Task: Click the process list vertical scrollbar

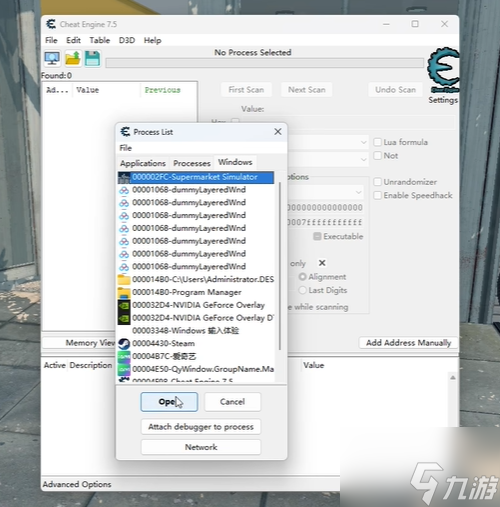Action: click(279, 267)
